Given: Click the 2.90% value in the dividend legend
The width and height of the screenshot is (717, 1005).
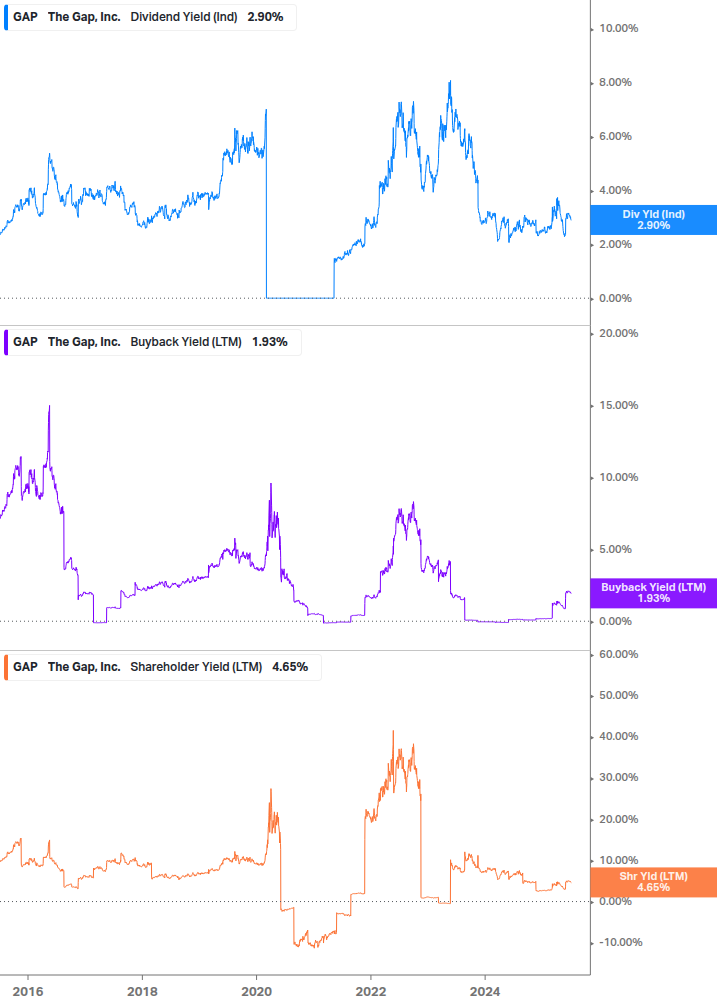Looking at the screenshot, I should pos(265,17).
